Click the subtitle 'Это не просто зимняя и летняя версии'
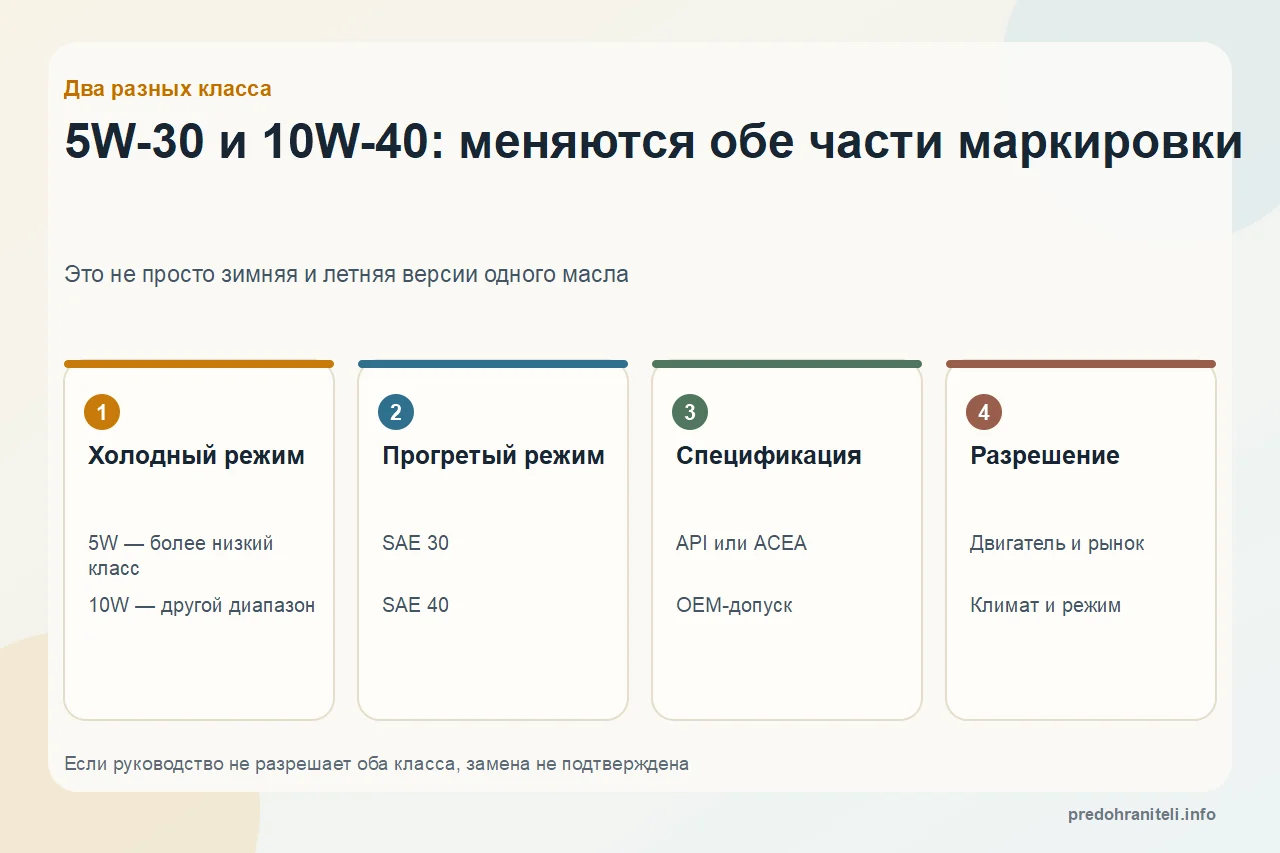Screen dimensions: 1280x853 (x=346, y=274)
